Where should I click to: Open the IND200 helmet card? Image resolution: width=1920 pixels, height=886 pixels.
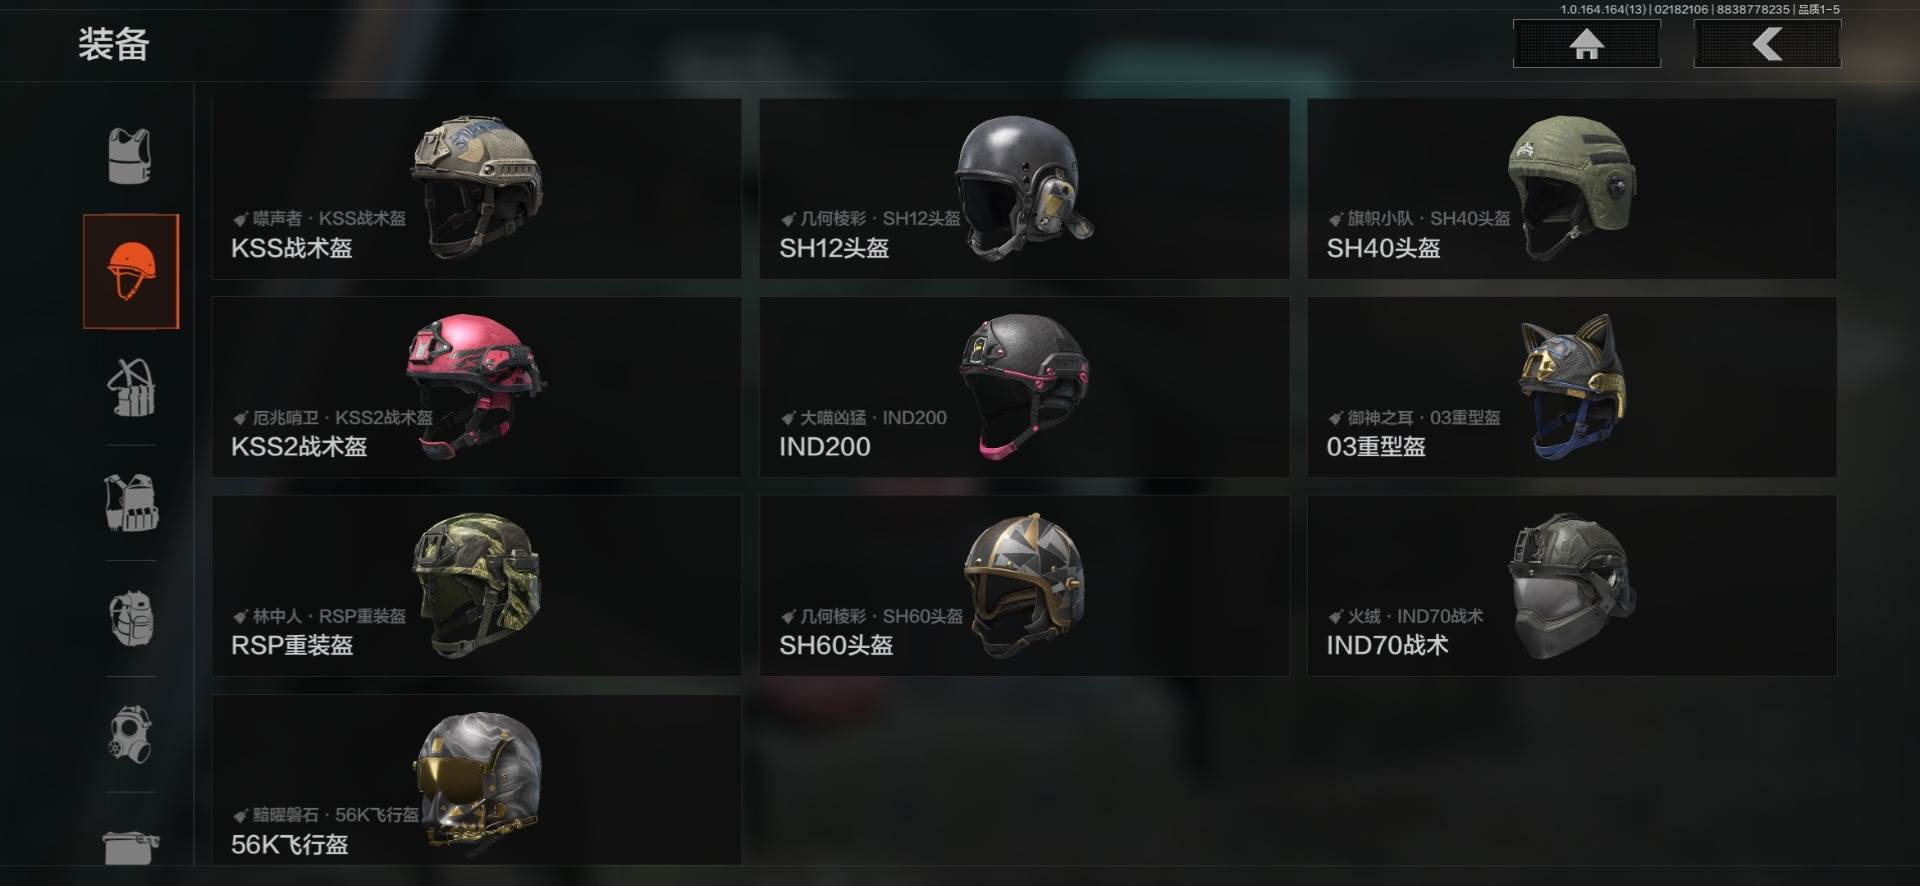(1024, 387)
